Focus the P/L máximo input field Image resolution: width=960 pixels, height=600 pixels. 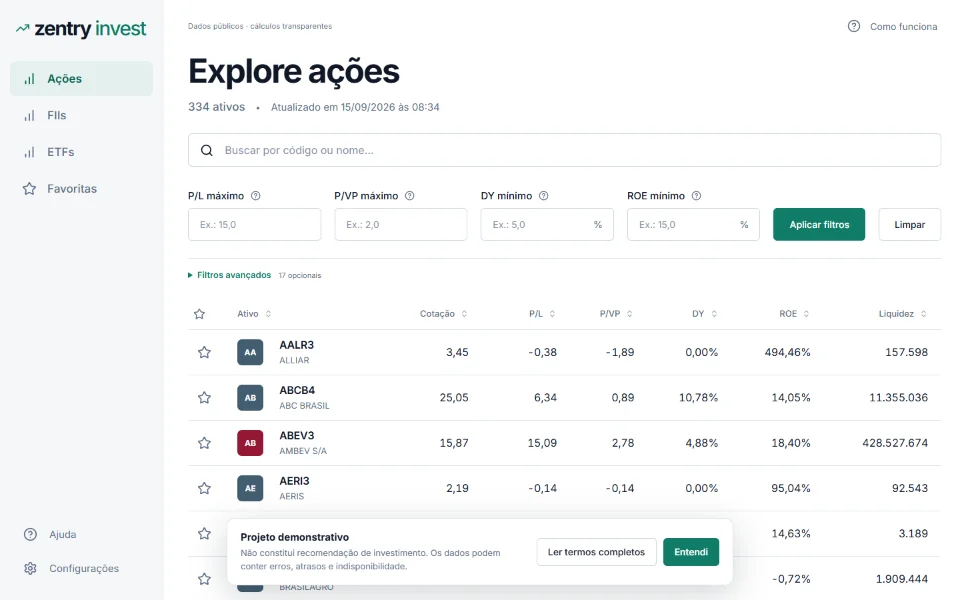click(x=255, y=225)
